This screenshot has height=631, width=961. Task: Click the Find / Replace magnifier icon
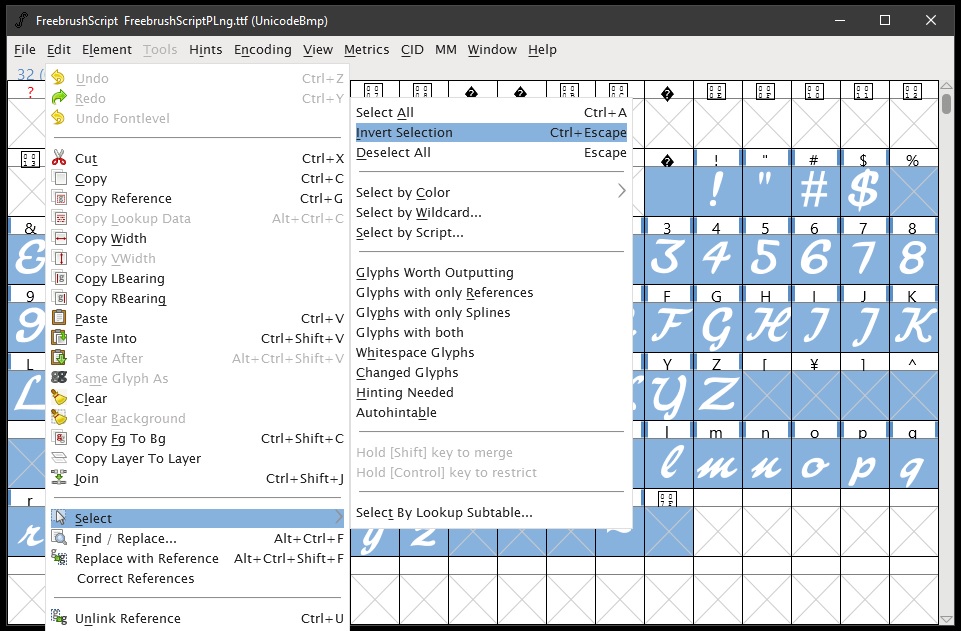tap(59, 538)
